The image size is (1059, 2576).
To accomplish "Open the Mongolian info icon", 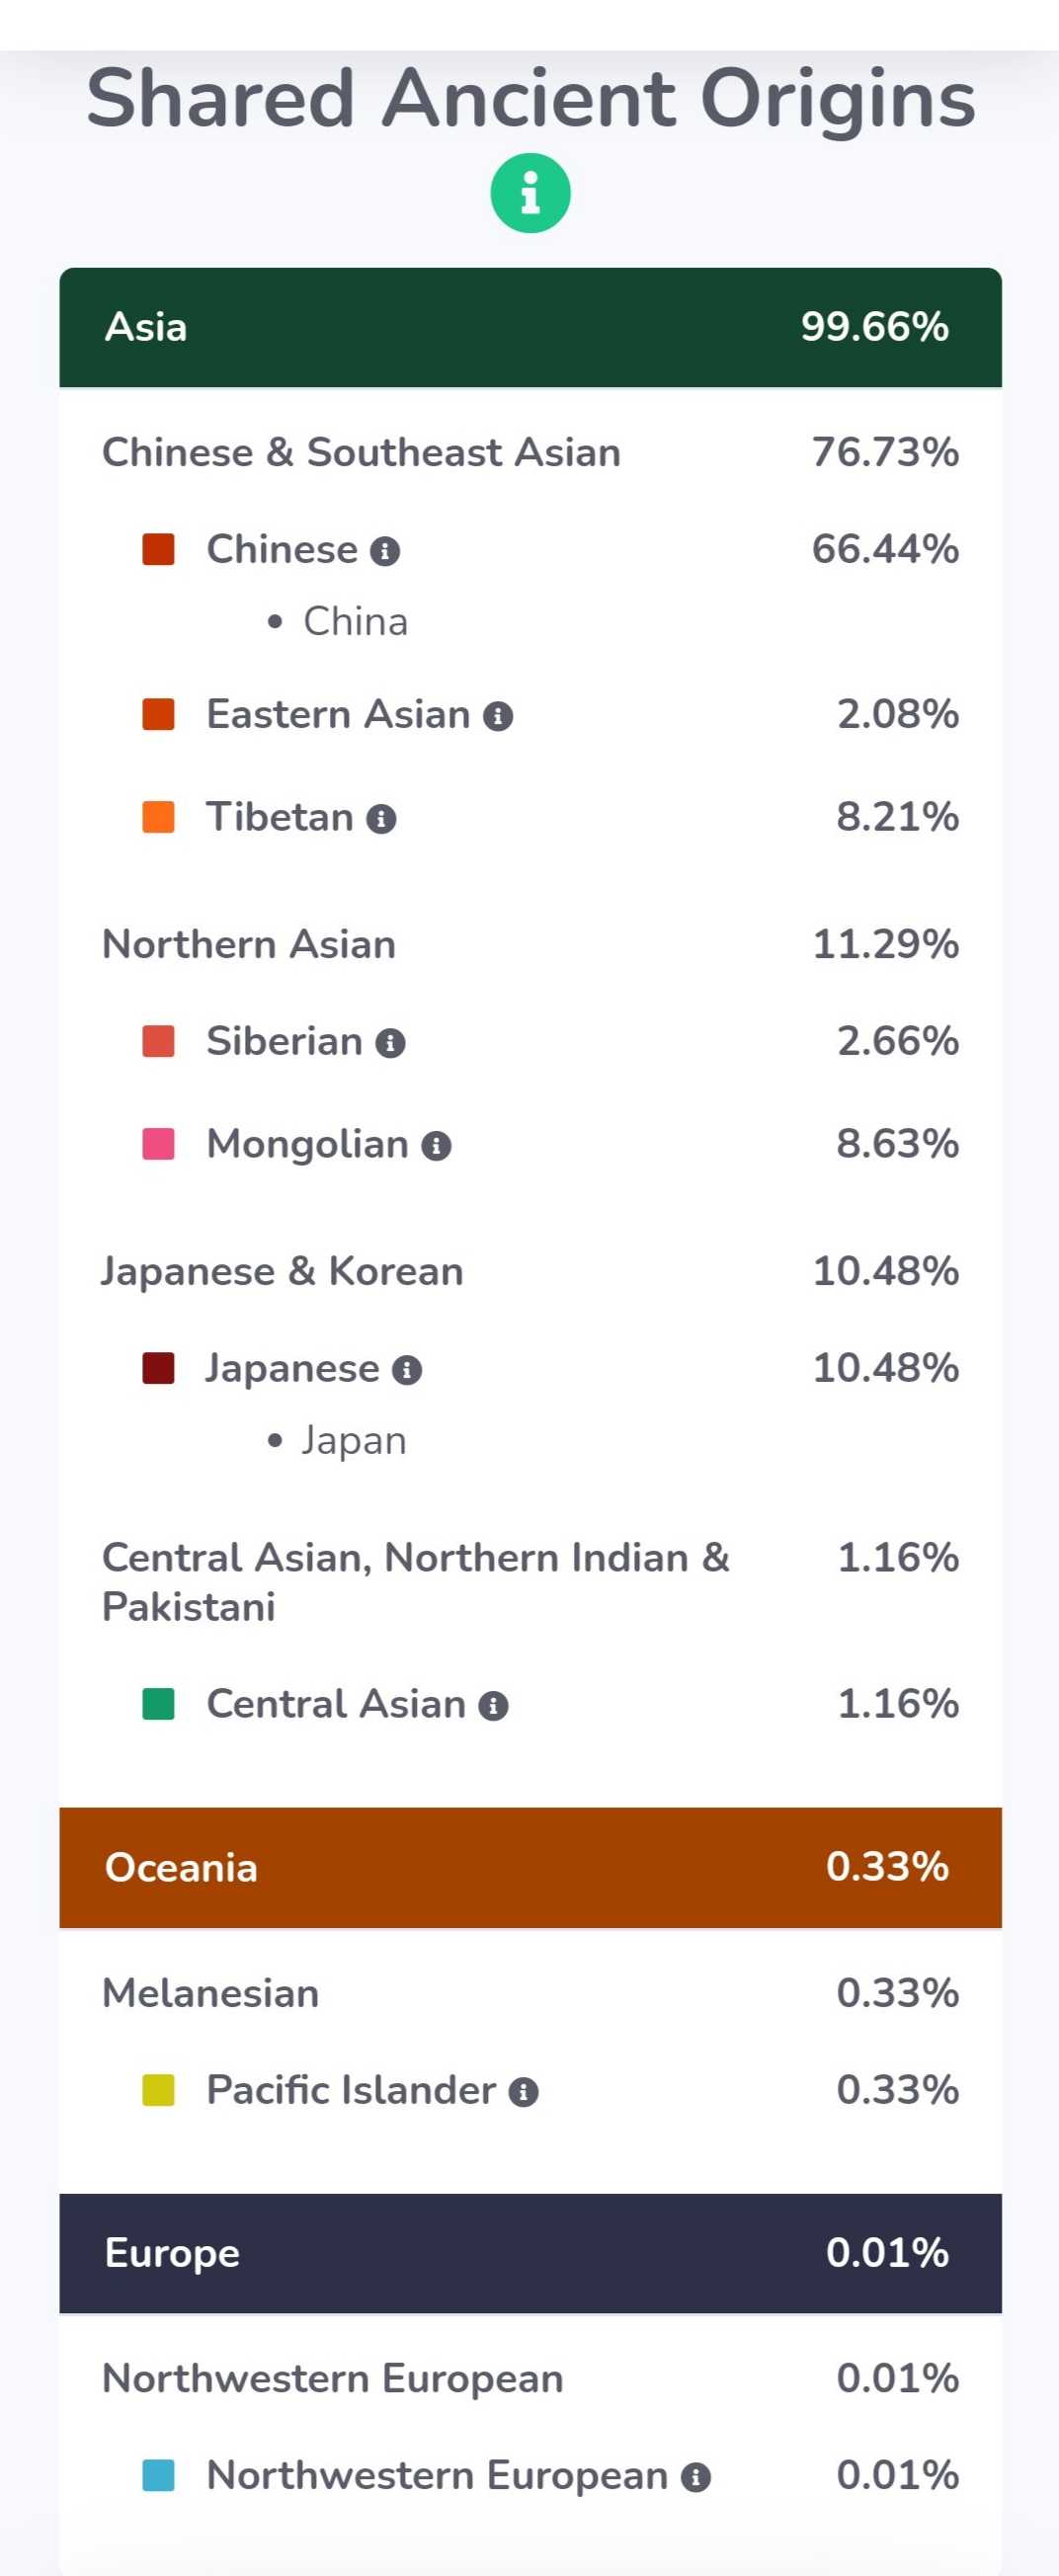I will click(436, 1146).
